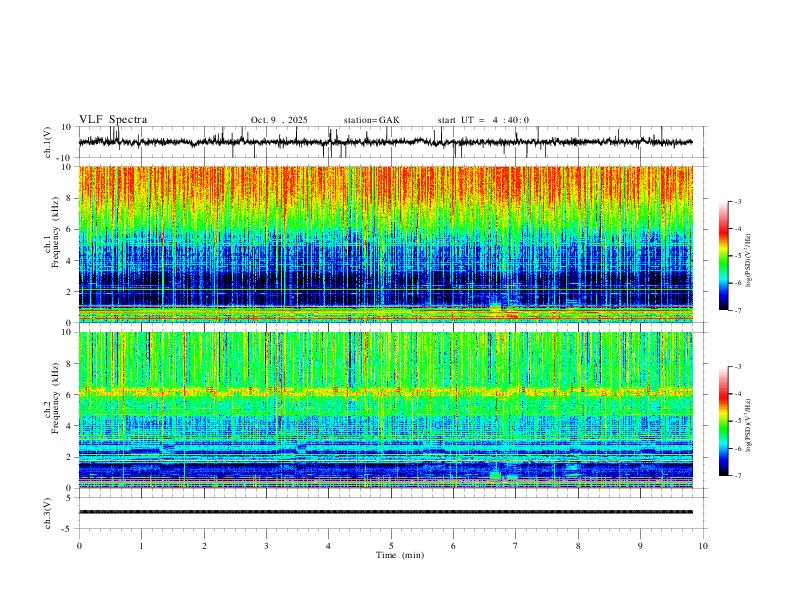Click time axis tick label "2"
The height and width of the screenshot is (612, 792).
point(204,546)
